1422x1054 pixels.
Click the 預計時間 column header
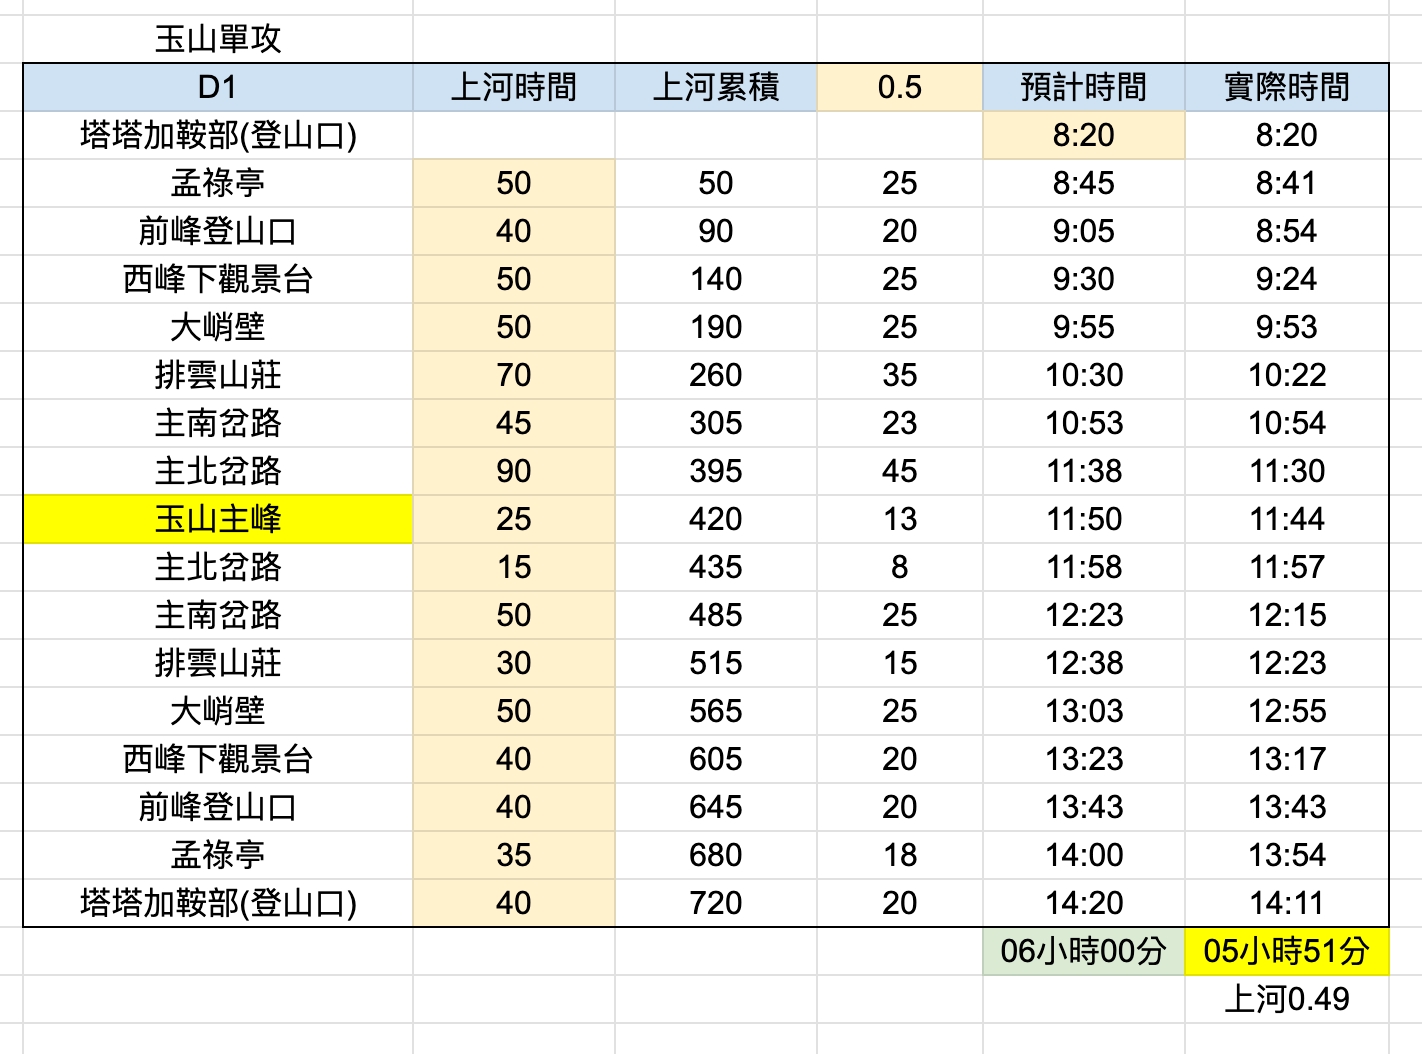click(1084, 87)
